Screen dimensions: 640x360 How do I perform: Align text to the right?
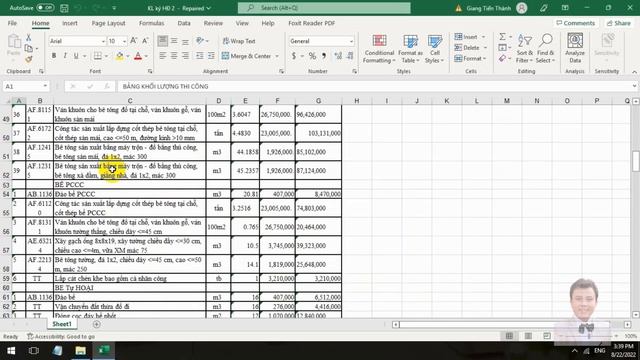click(x=185, y=56)
